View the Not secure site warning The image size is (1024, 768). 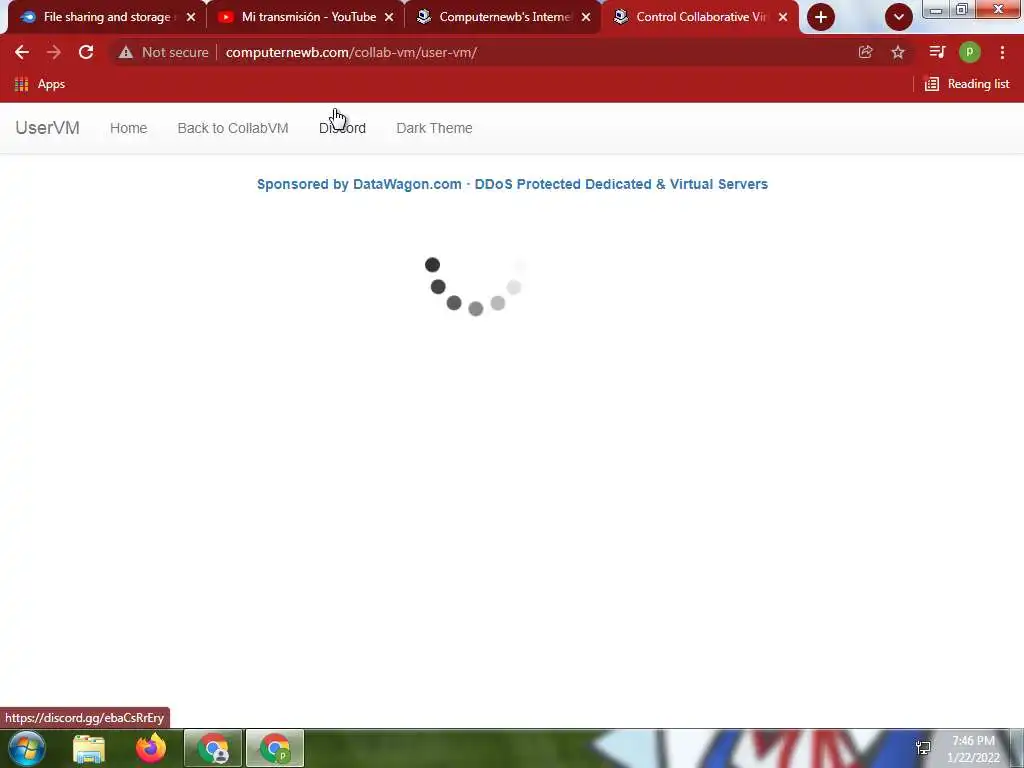coord(163,52)
